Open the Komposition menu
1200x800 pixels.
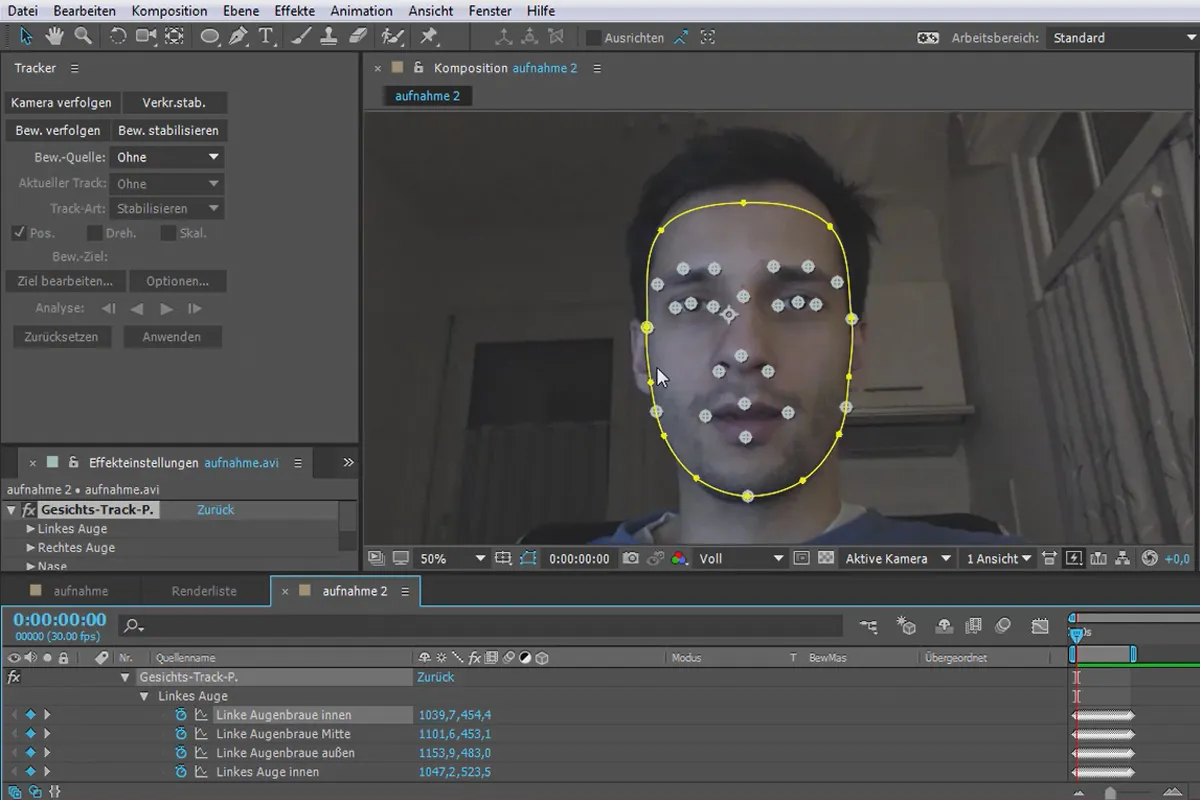[x=169, y=11]
